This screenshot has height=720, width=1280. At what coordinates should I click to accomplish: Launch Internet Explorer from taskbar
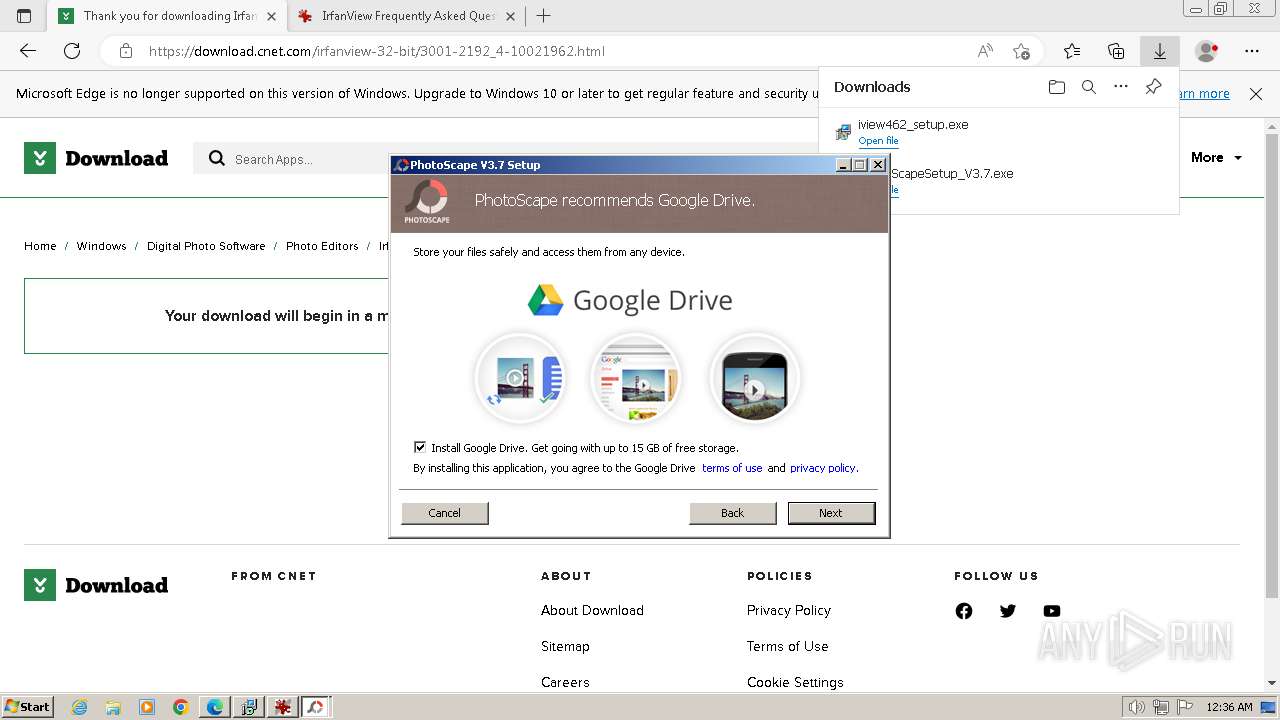[x=80, y=707]
